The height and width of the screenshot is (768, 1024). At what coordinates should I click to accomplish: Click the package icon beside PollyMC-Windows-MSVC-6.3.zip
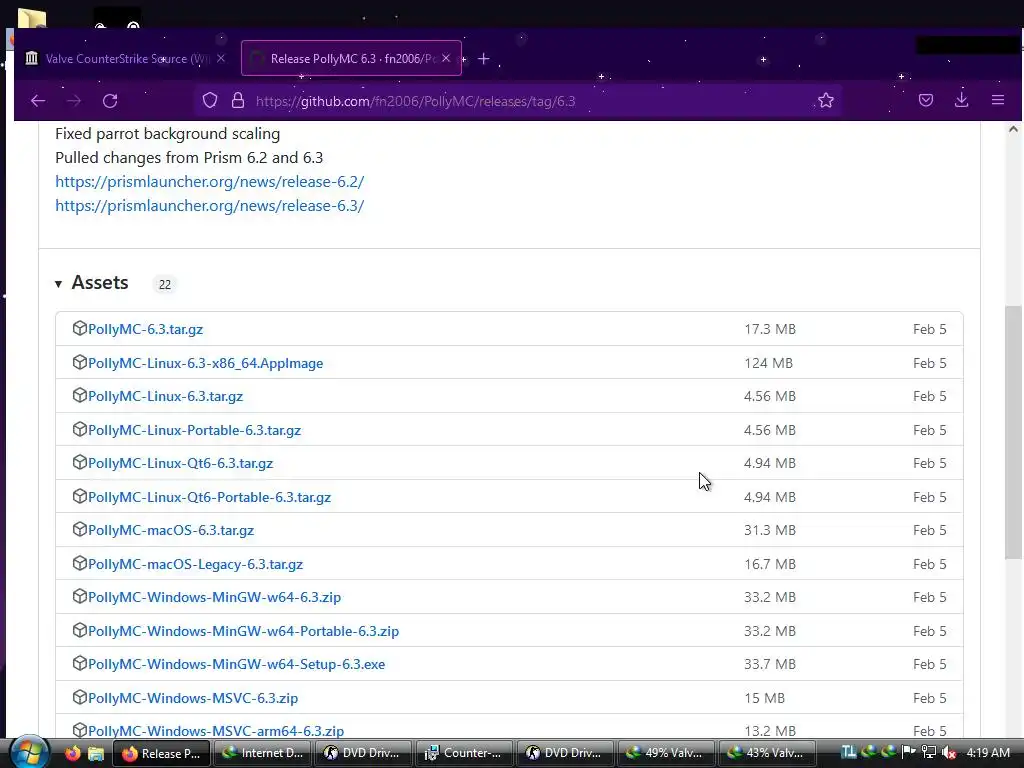point(80,697)
